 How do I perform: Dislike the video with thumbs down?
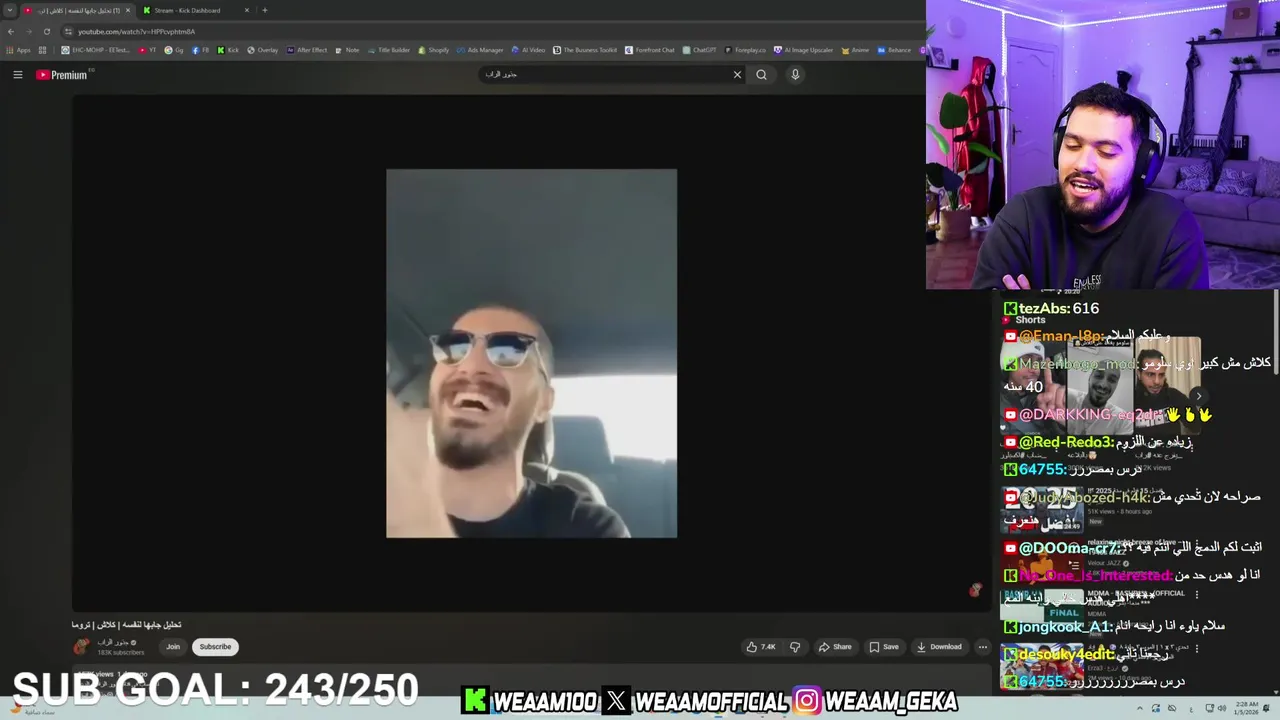pyautogui.click(x=795, y=647)
